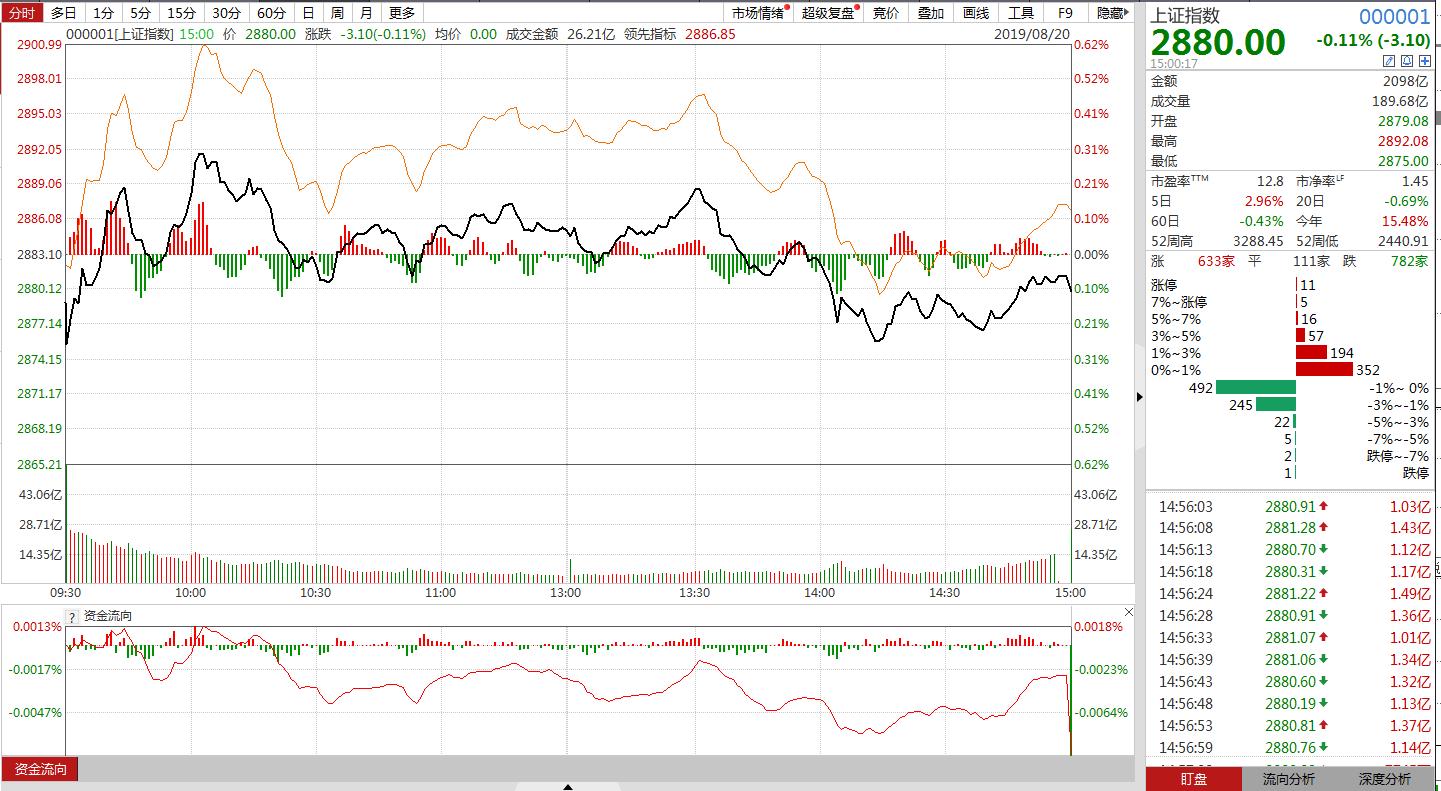Click the index code 000001

click(1394, 16)
